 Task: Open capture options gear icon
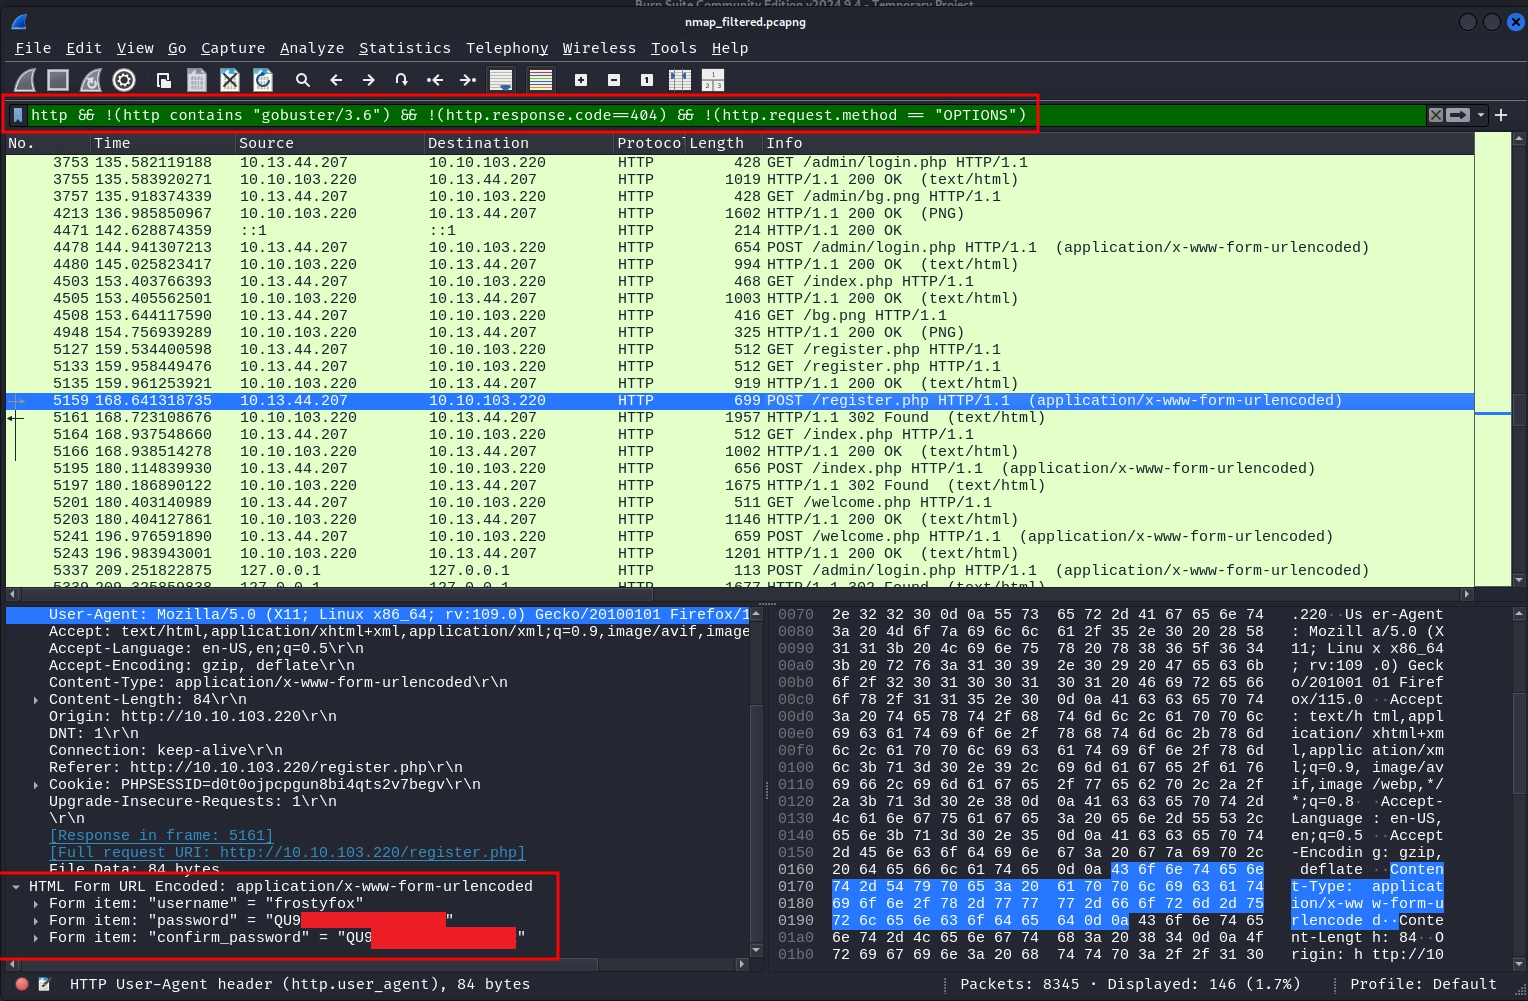click(x=124, y=80)
